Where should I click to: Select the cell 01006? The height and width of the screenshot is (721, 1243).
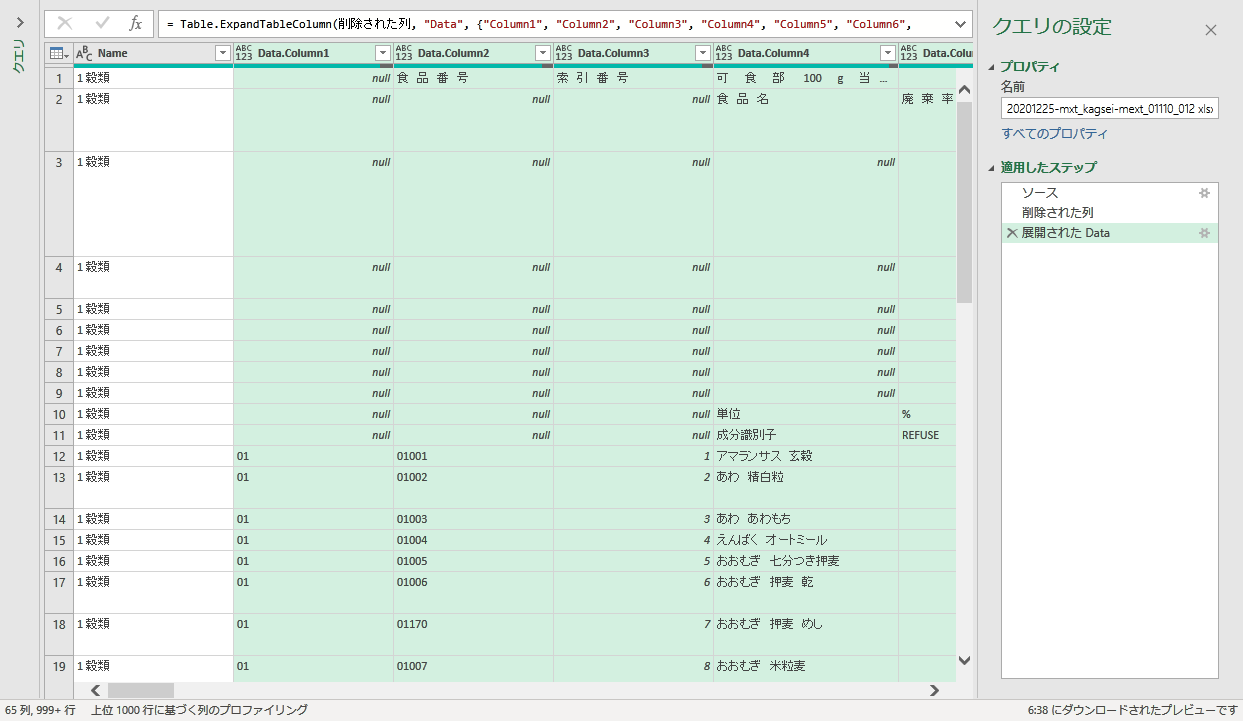[x=473, y=592]
